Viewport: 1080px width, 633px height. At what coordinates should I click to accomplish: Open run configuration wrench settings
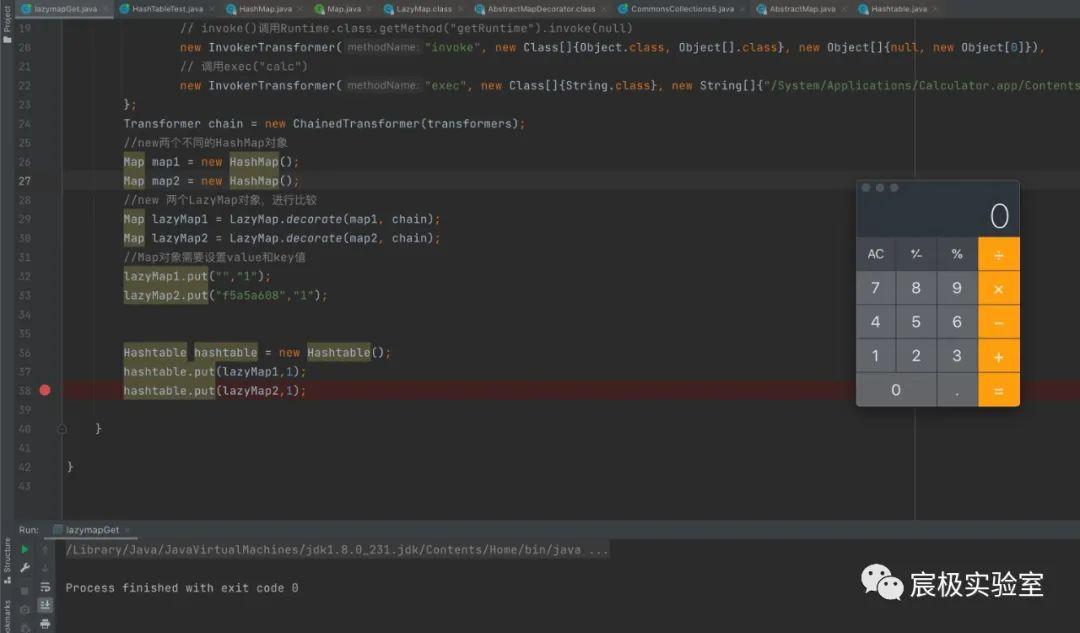(25, 568)
